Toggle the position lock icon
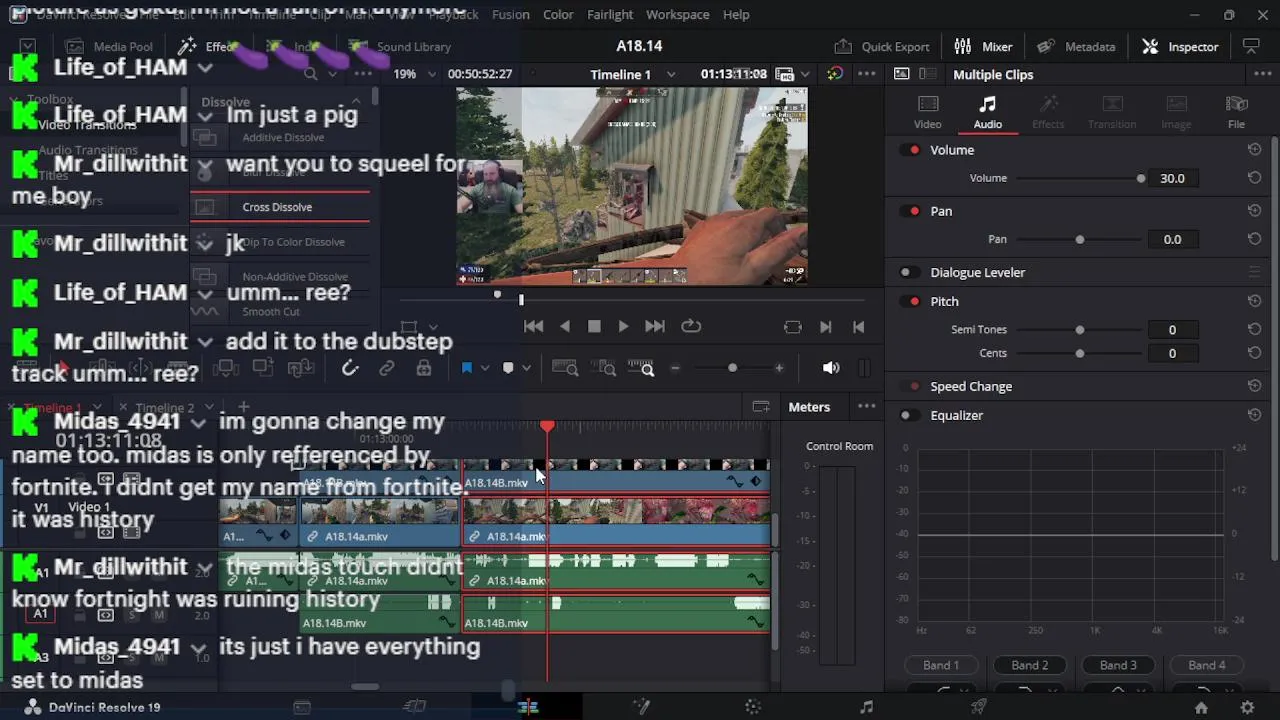The image size is (1280, 720). click(x=424, y=368)
